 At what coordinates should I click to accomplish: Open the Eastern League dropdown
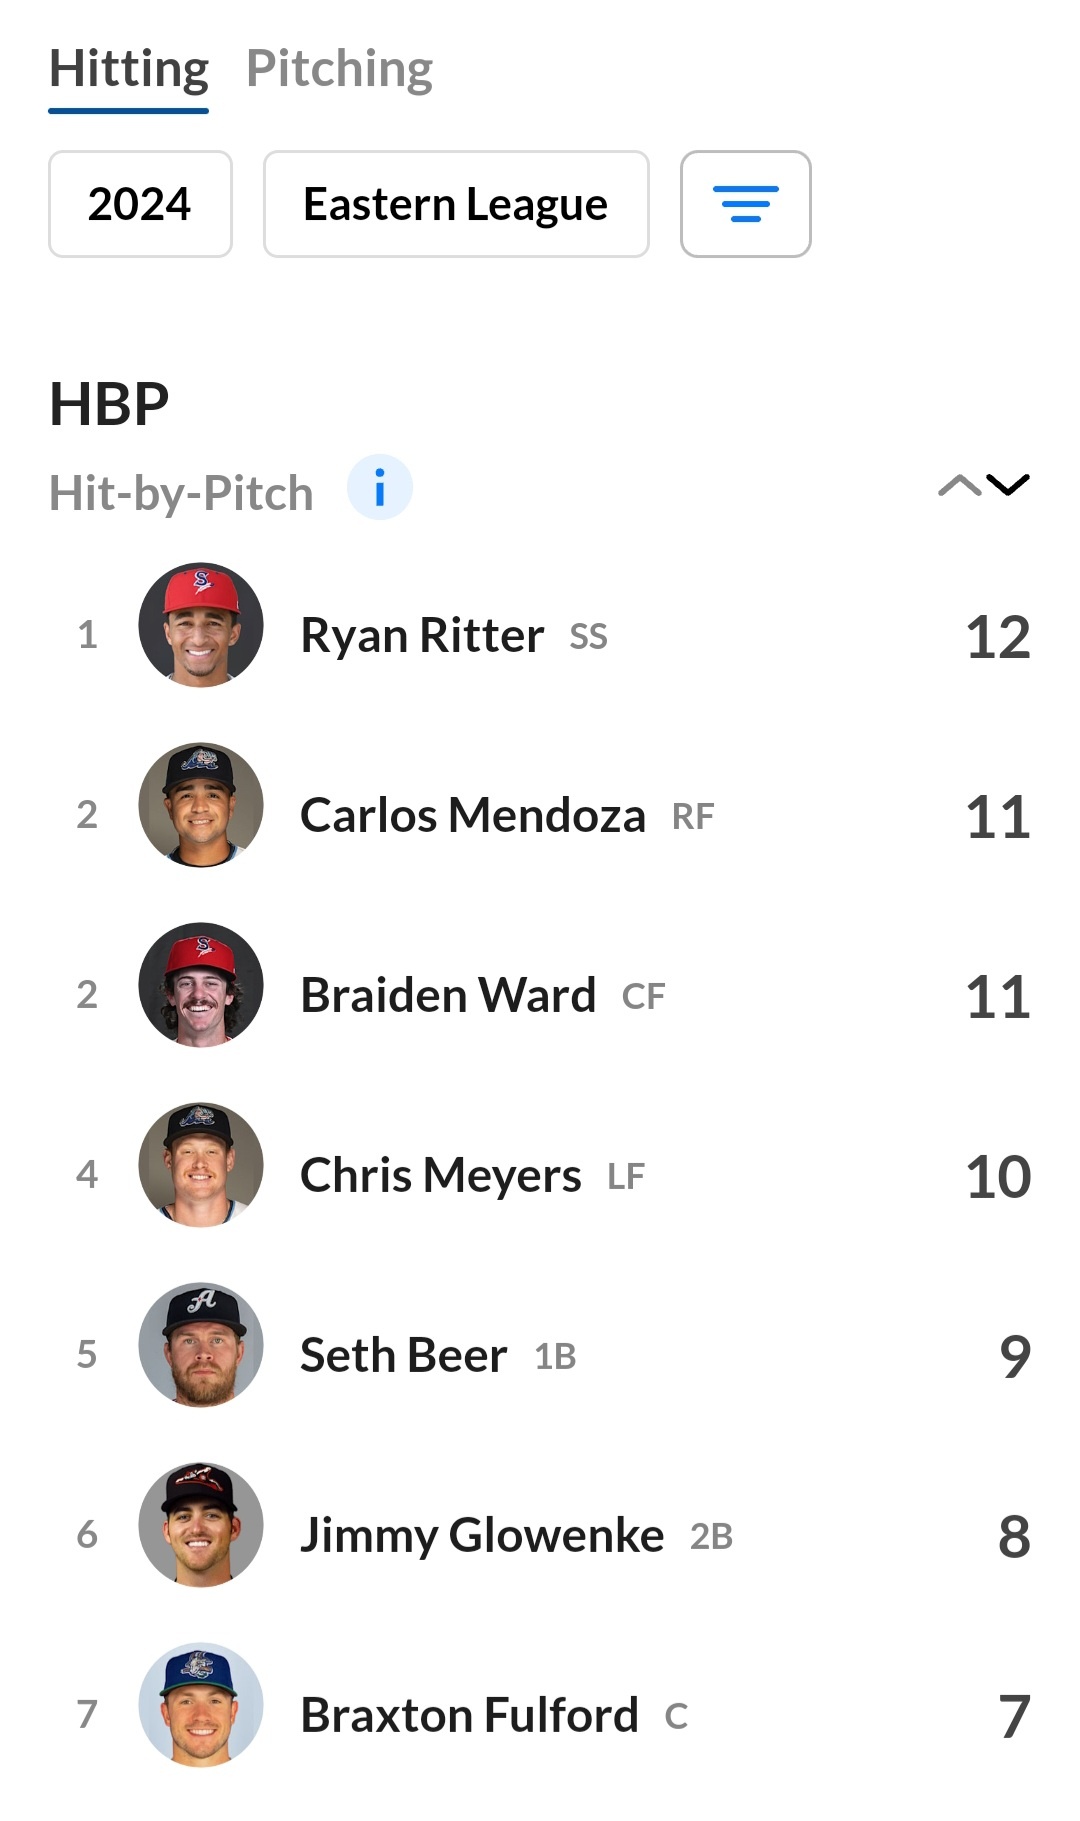tap(456, 204)
